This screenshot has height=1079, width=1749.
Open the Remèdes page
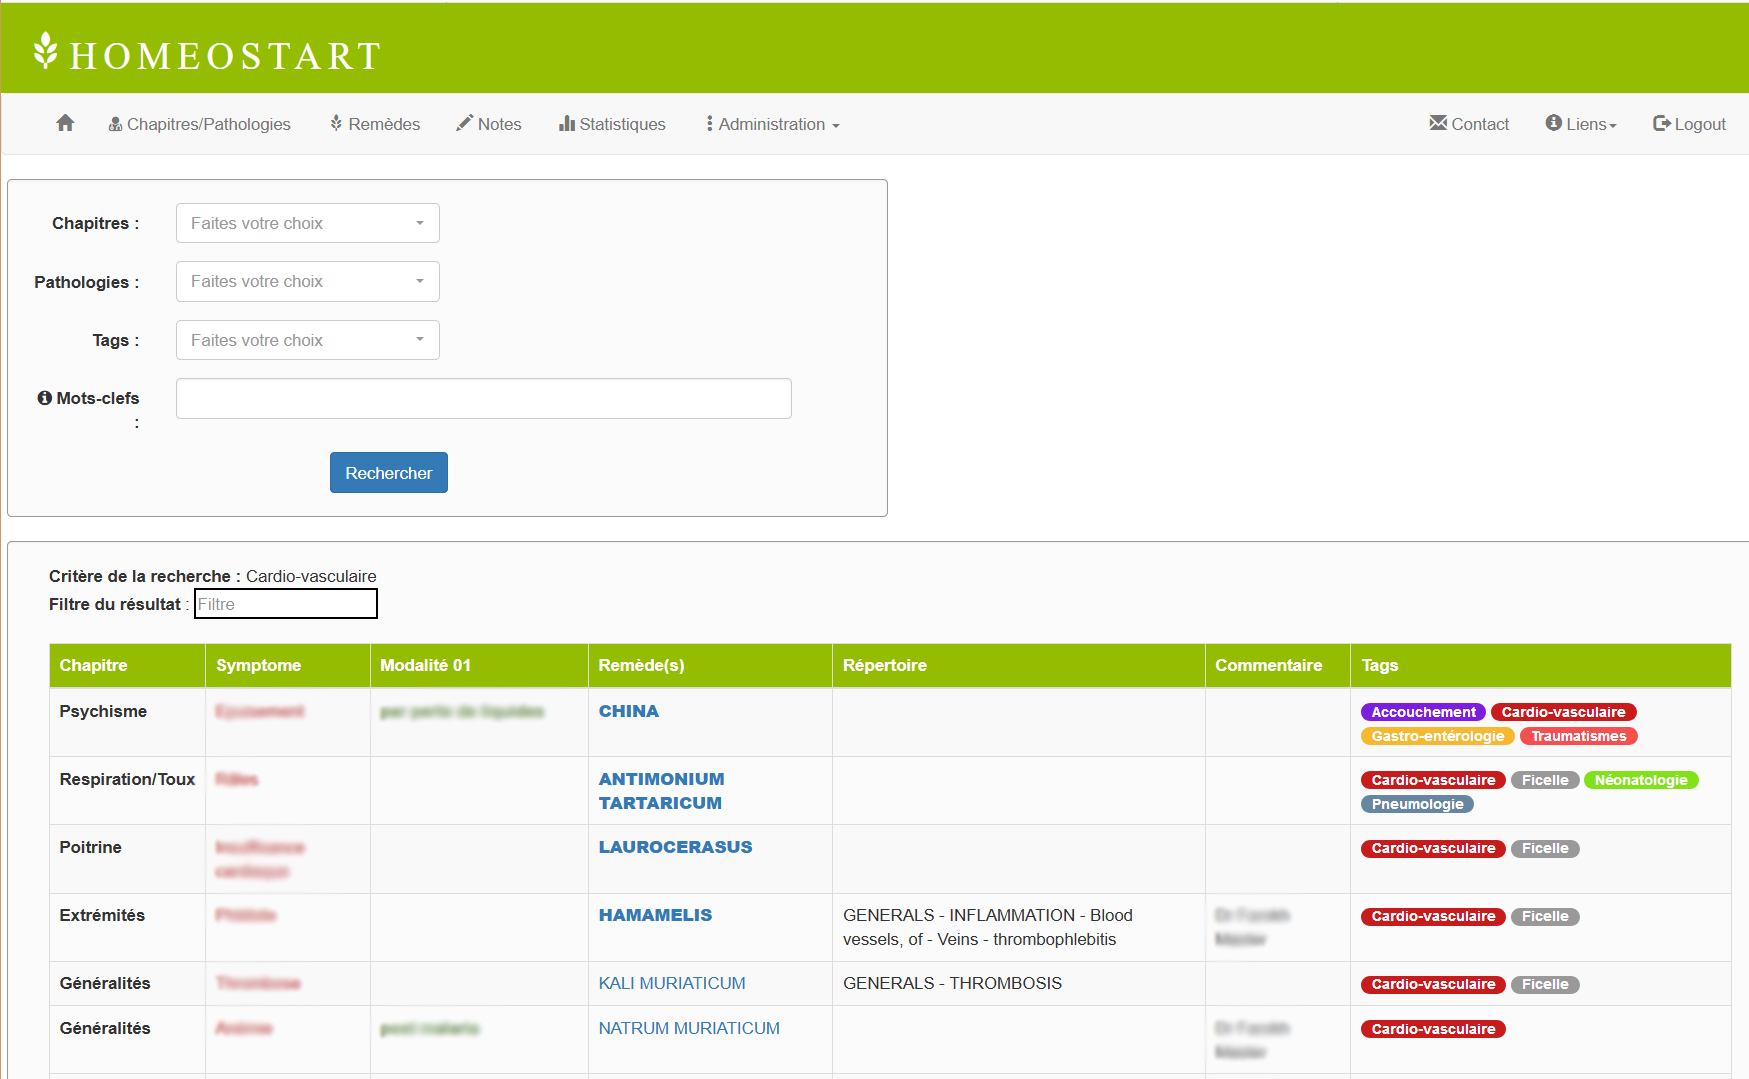click(375, 124)
